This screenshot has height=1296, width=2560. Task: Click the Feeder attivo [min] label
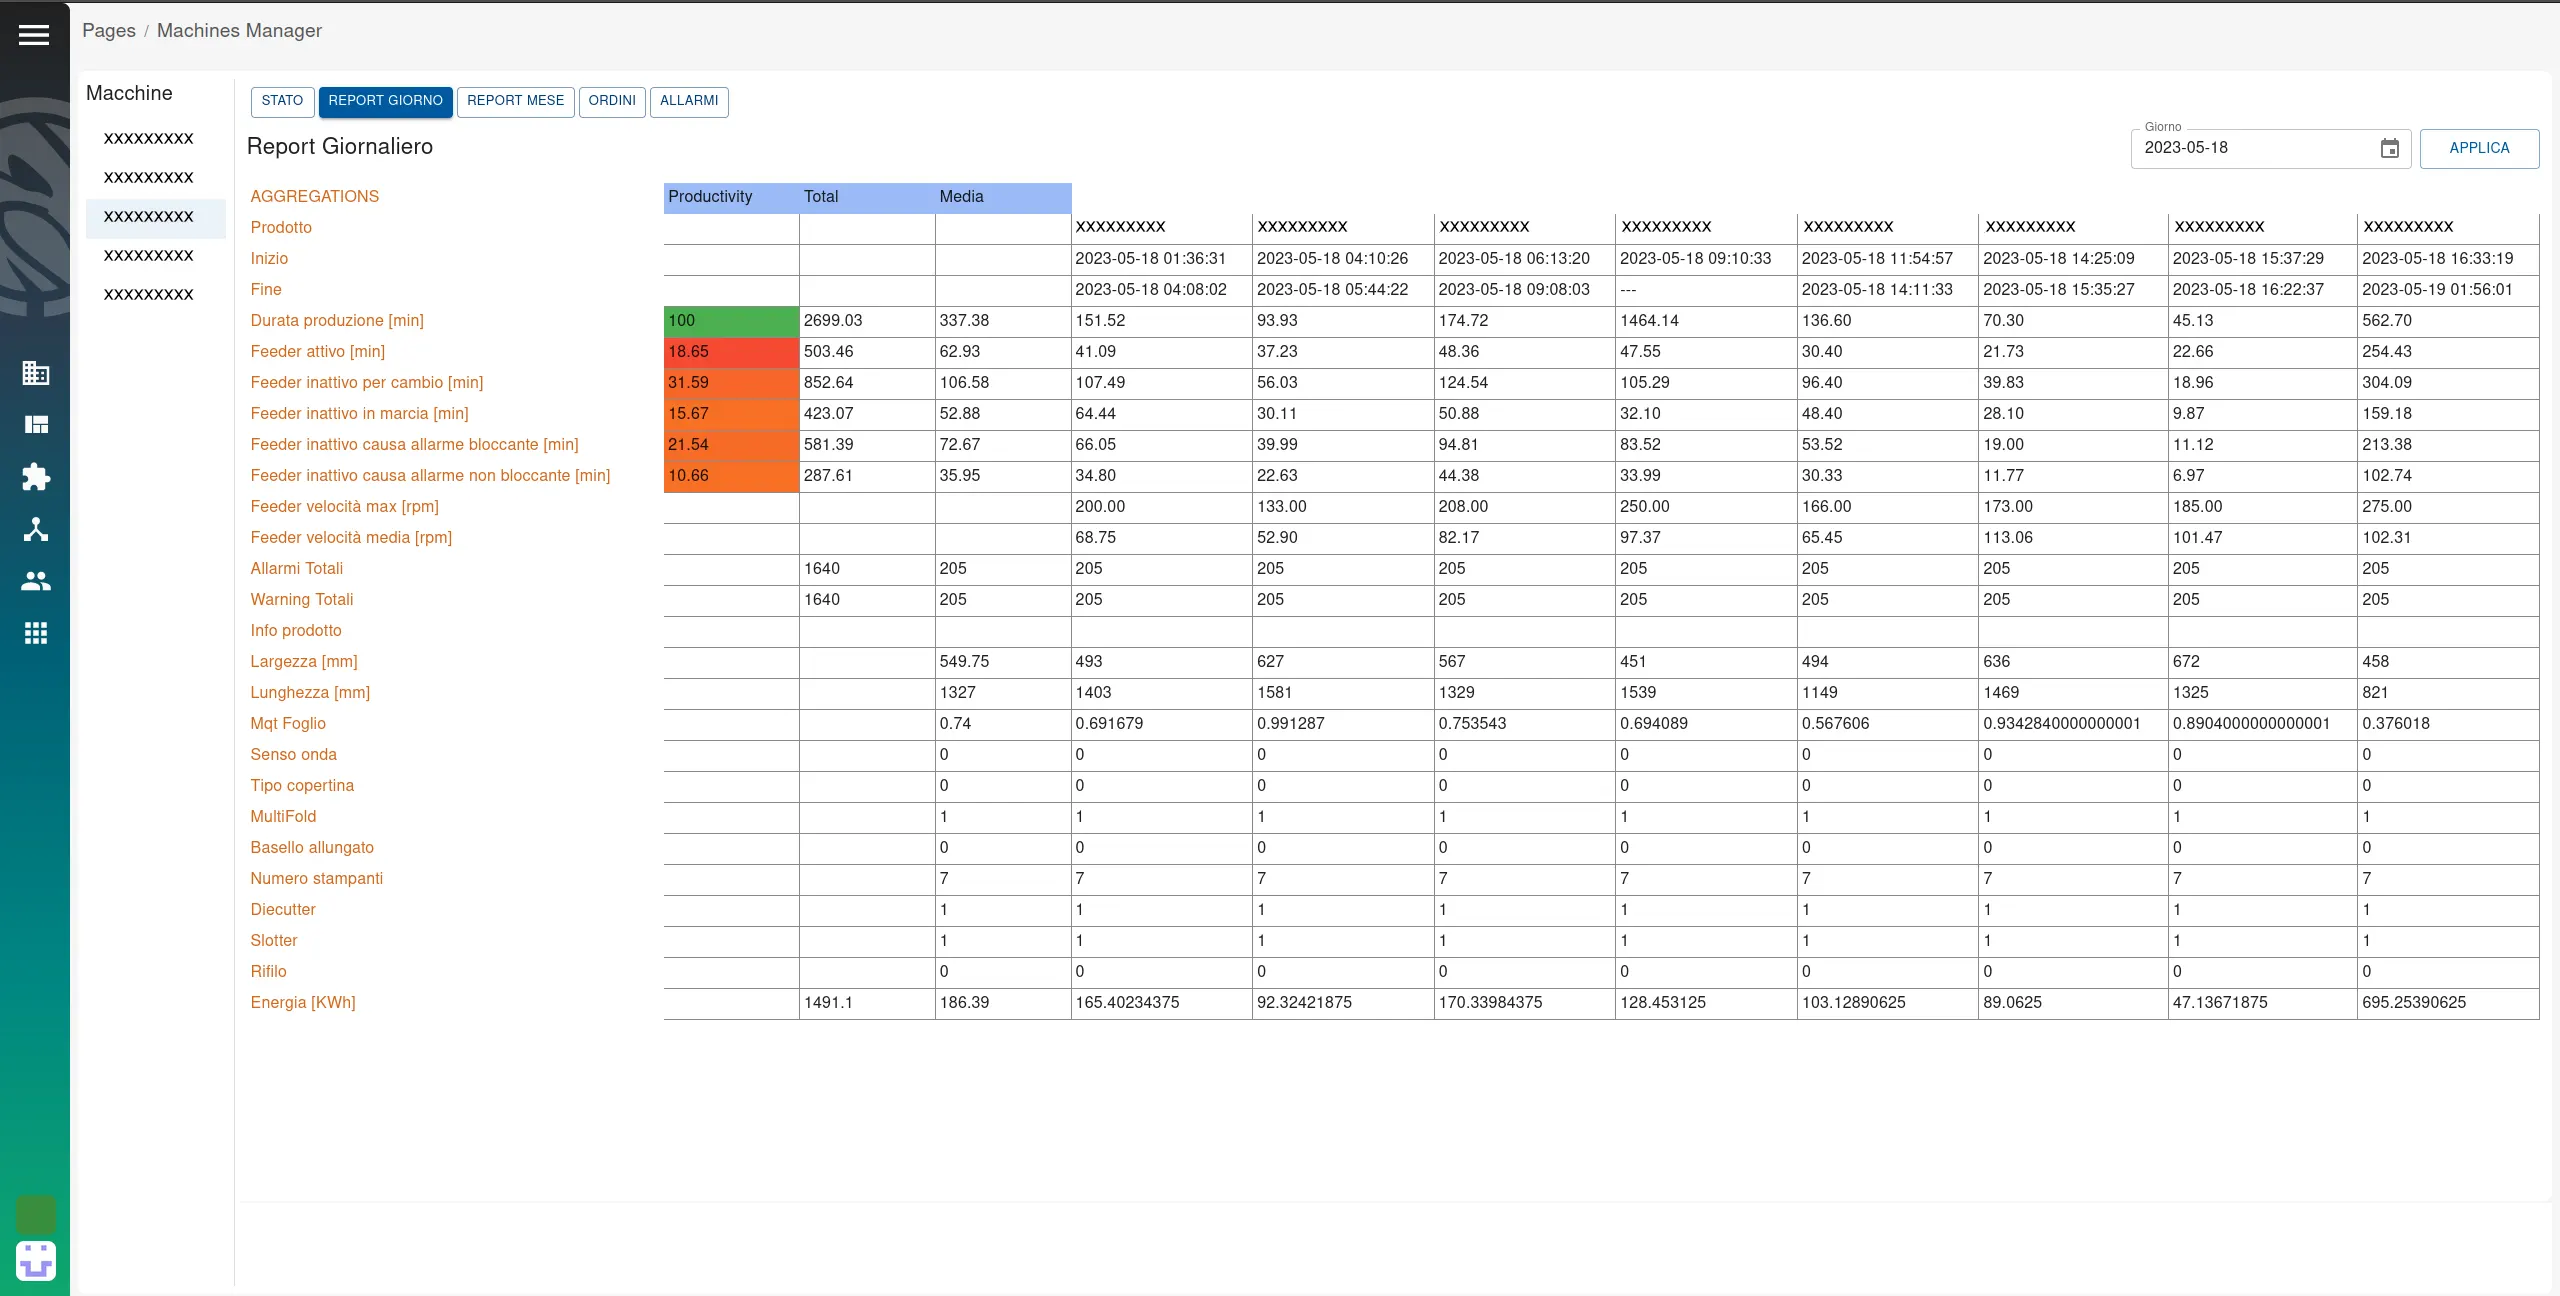[317, 352]
